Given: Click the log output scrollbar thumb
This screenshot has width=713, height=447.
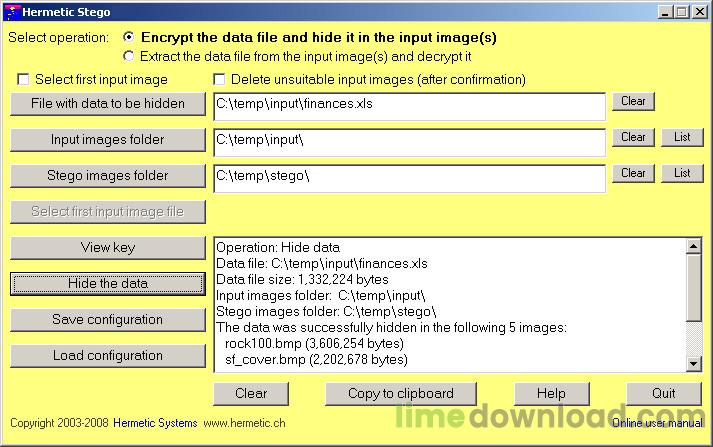Looking at the screenshot, I should 693,288.
